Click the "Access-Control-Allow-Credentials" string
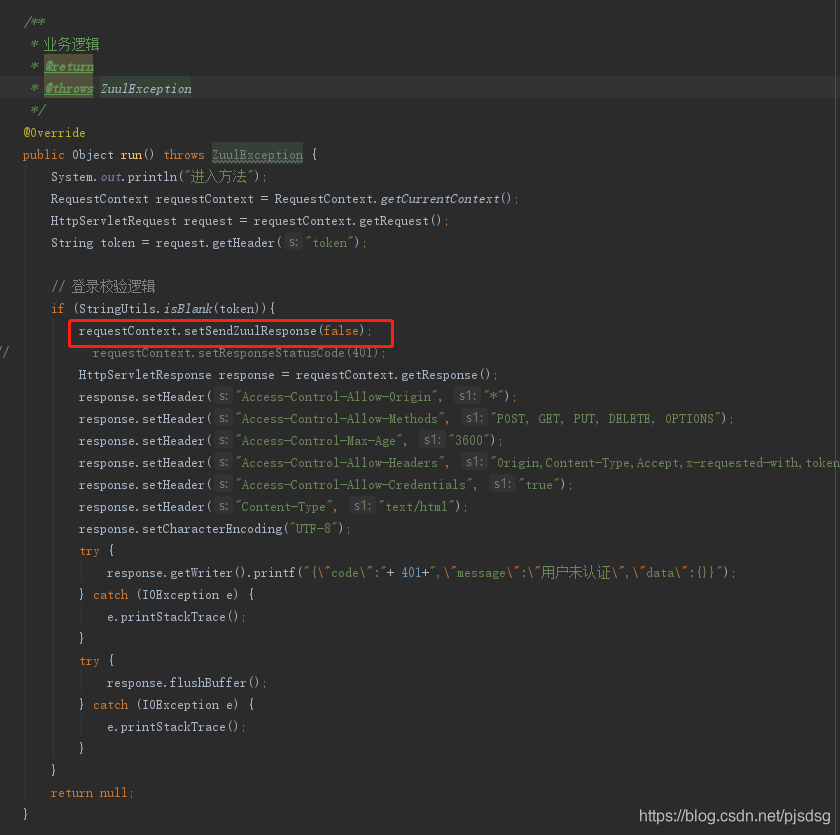Image resolution: width=840 pixels, height=835 pixels. [354, 485]
